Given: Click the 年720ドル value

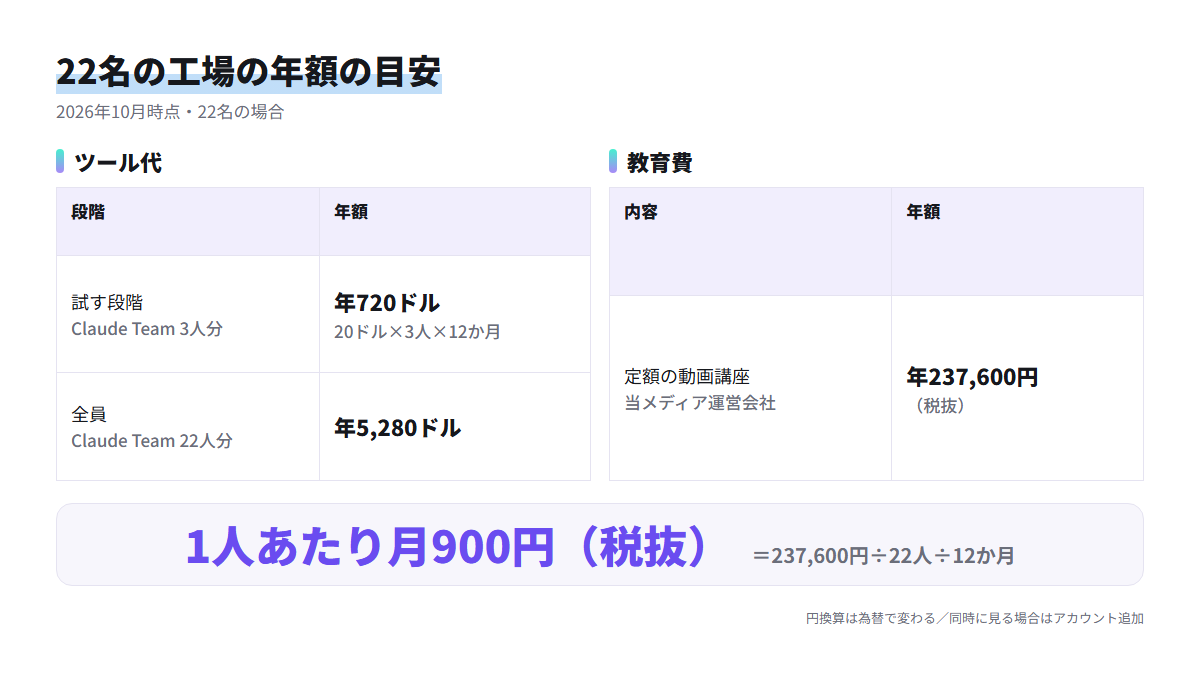Looking at the screenshot, I should click(x=387, y=302).
